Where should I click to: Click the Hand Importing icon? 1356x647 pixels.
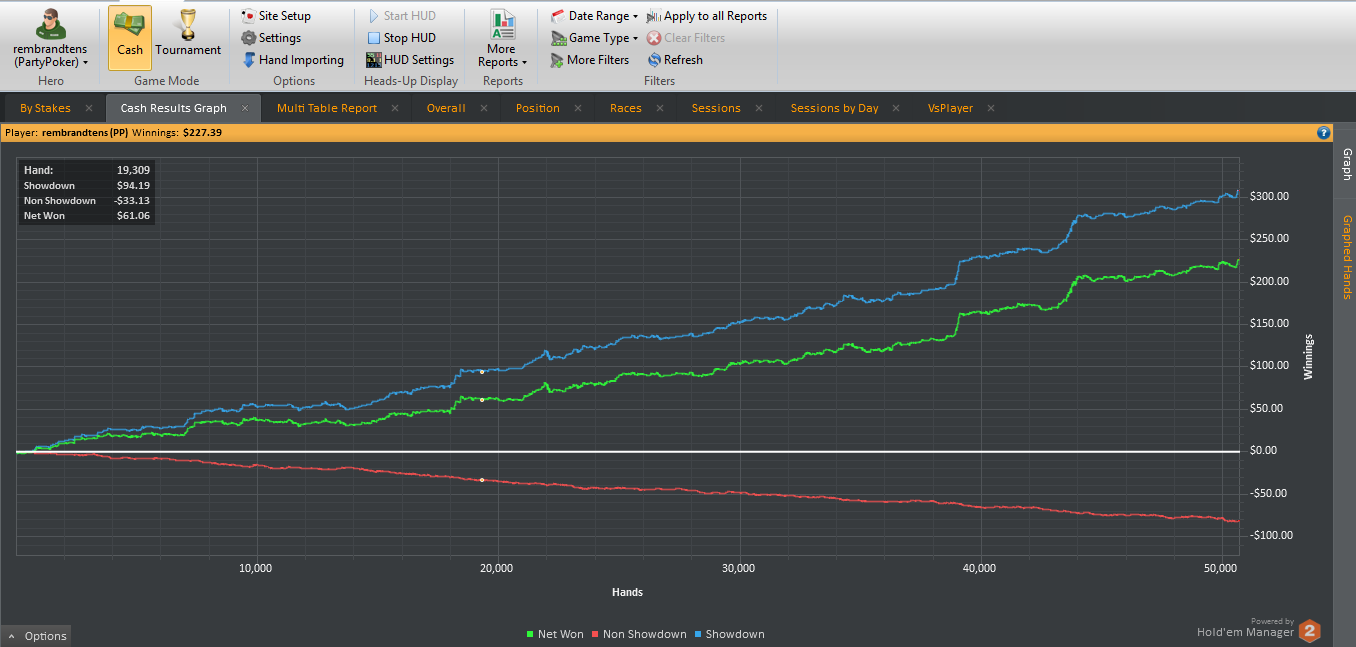pyautogui.click(x=250, y=60)
